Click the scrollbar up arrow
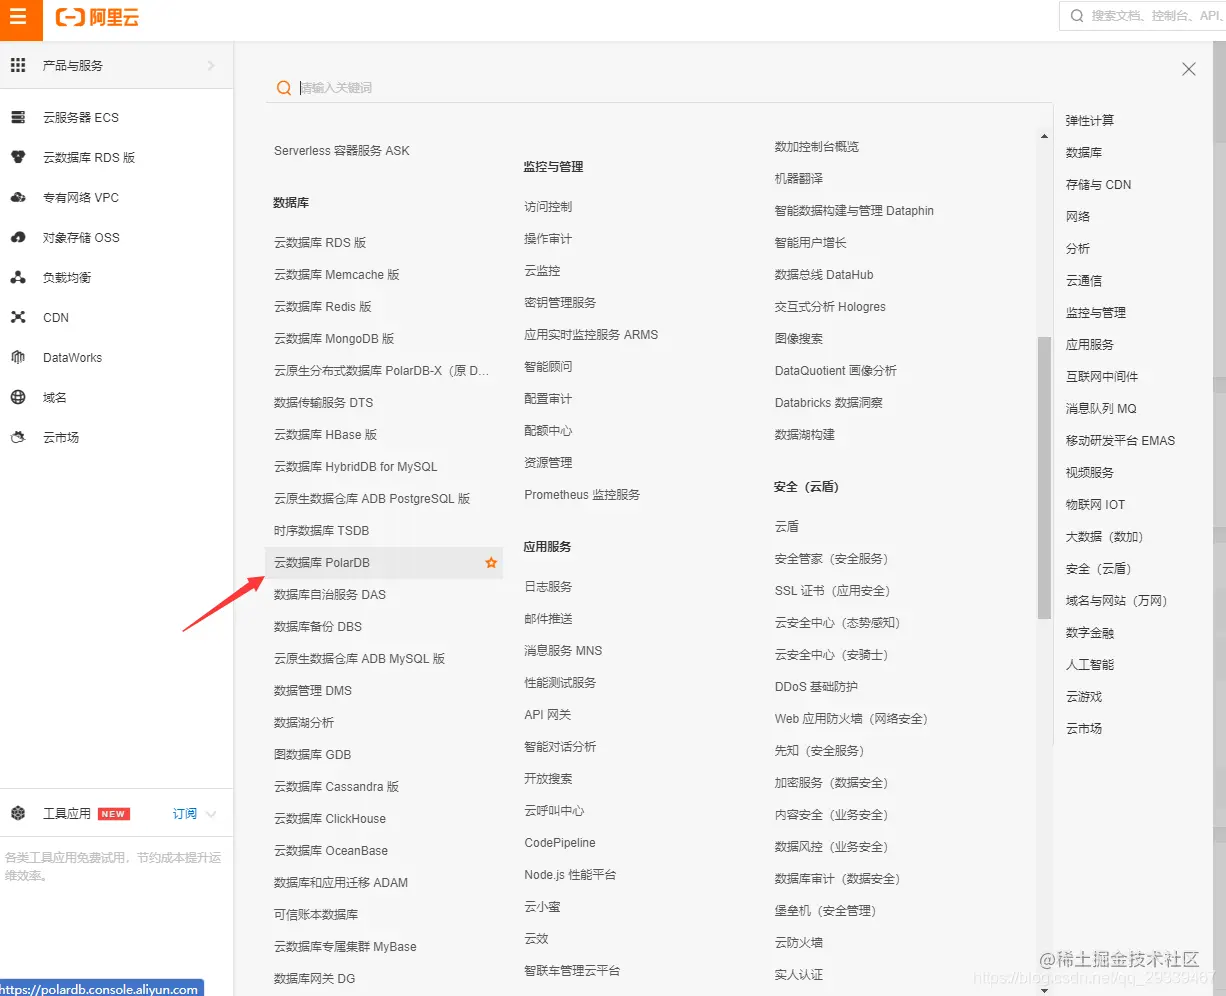The height and width of the screenshot is (996, 1226). click(1044, 136)
